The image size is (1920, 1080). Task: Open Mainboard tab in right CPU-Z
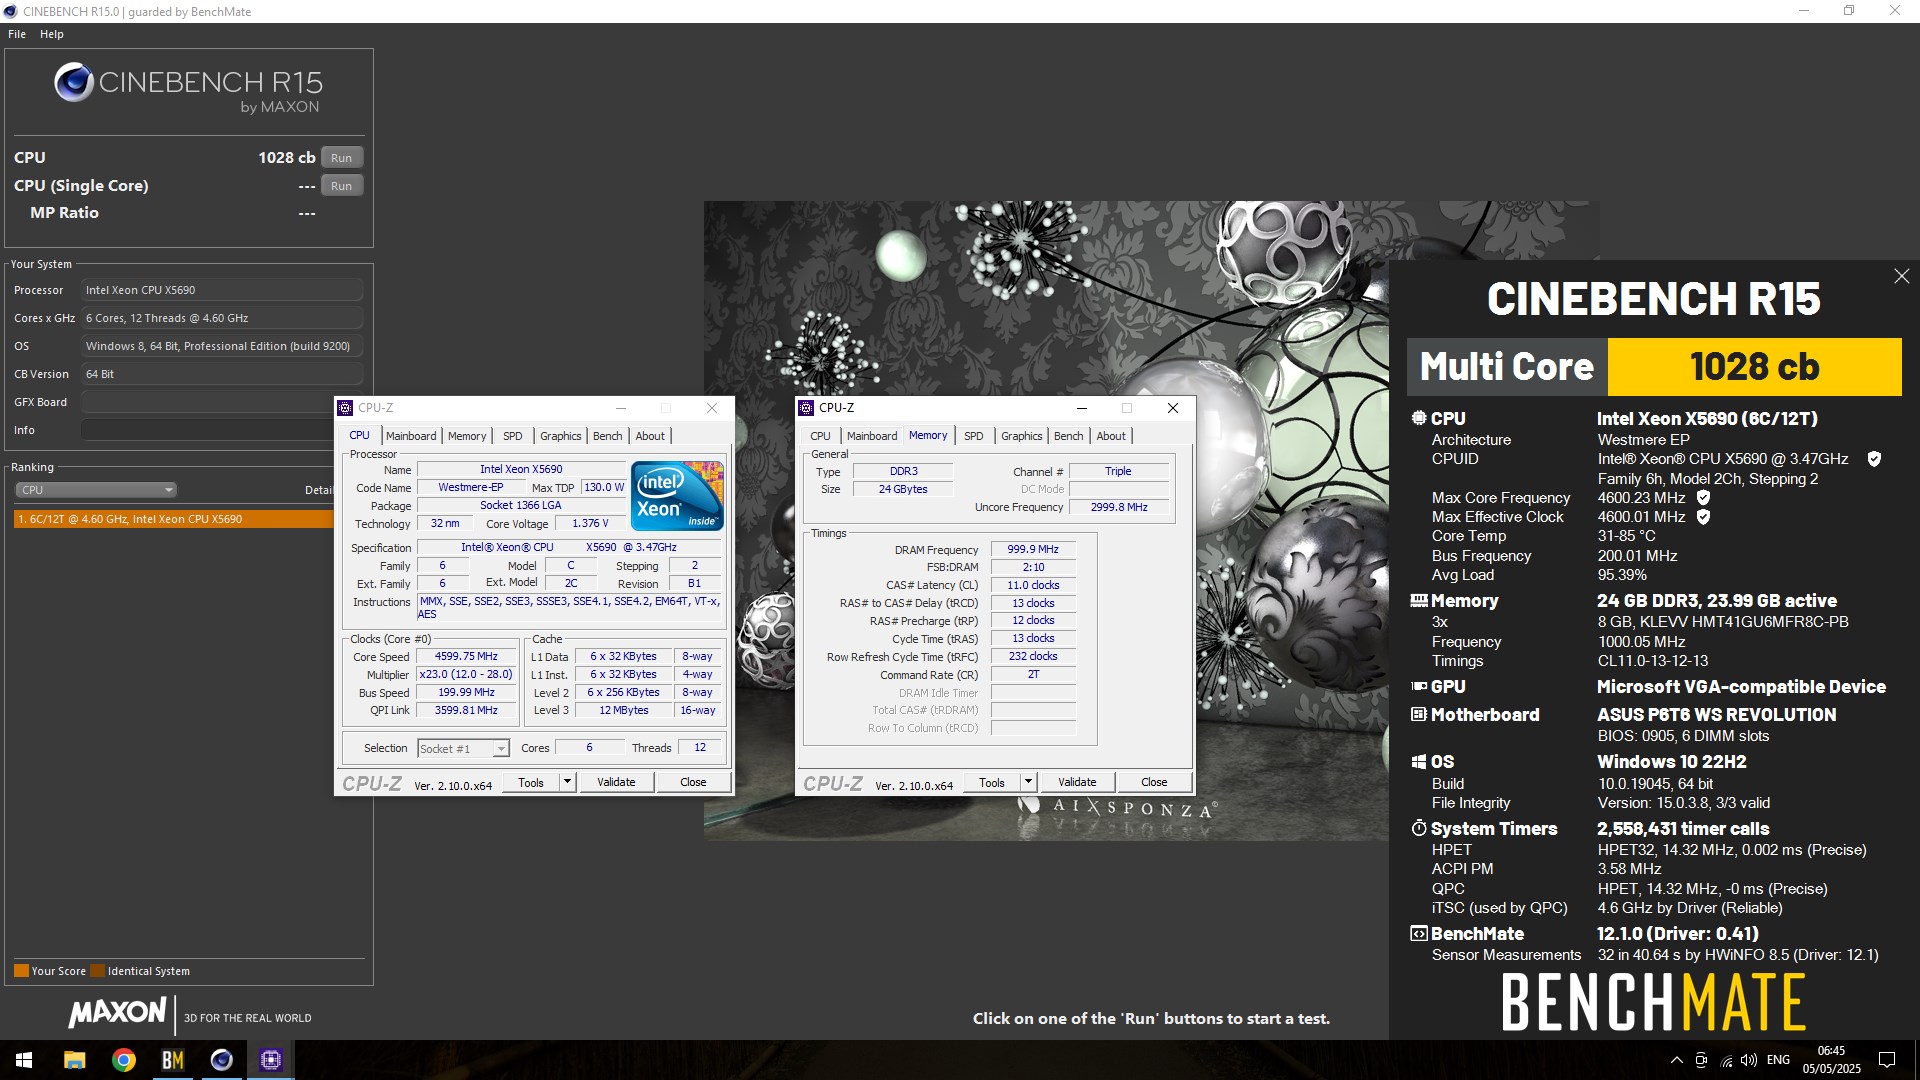[872, 436]
